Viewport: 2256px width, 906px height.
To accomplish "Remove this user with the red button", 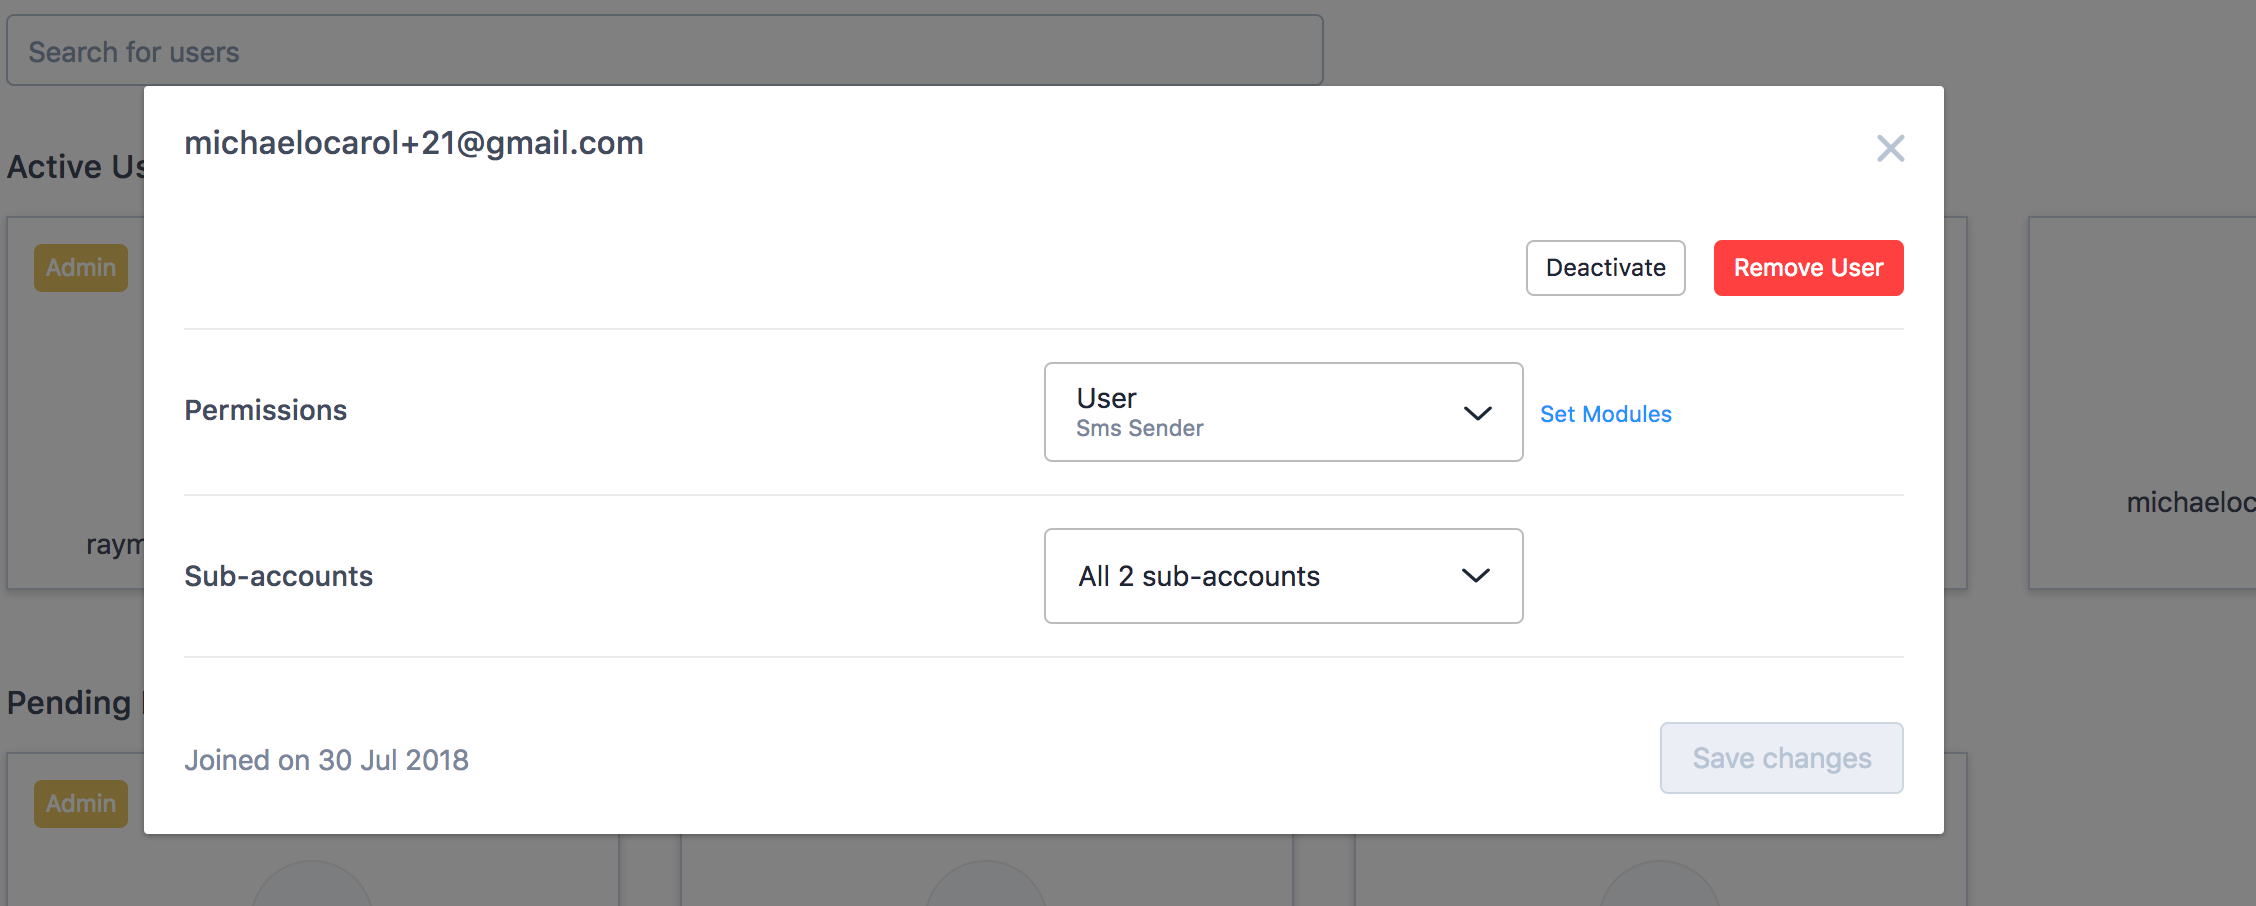I will [1808, 268].
